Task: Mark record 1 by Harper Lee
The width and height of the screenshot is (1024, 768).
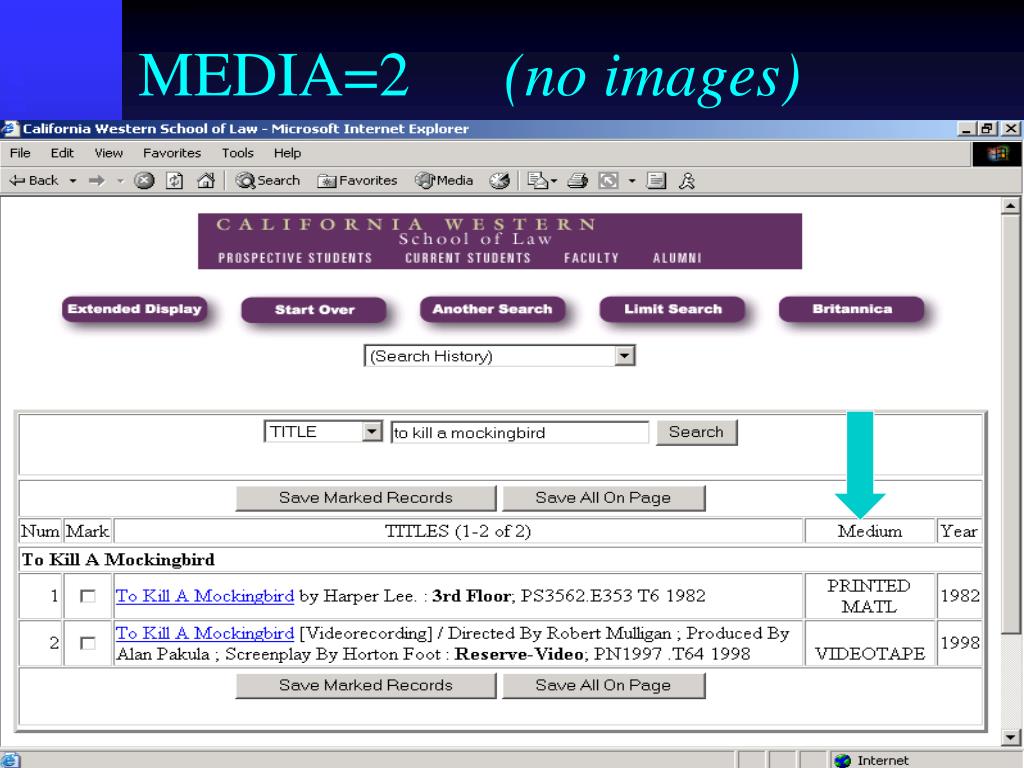Action: [87, 596]
